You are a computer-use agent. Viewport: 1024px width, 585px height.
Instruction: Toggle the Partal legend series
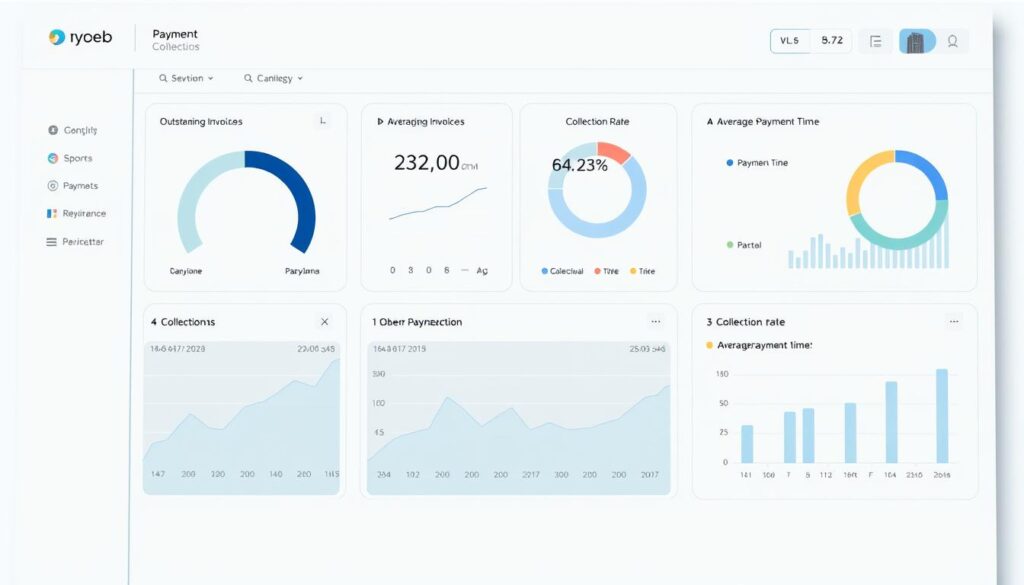tap(729, 245)
